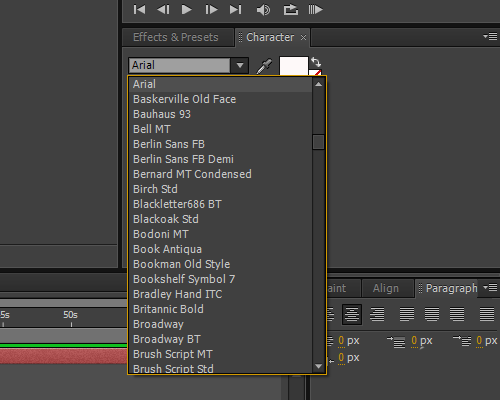This screenshot has height=400, width=500.
Task: Start RAM preview
Action: [x=315, y=9]
